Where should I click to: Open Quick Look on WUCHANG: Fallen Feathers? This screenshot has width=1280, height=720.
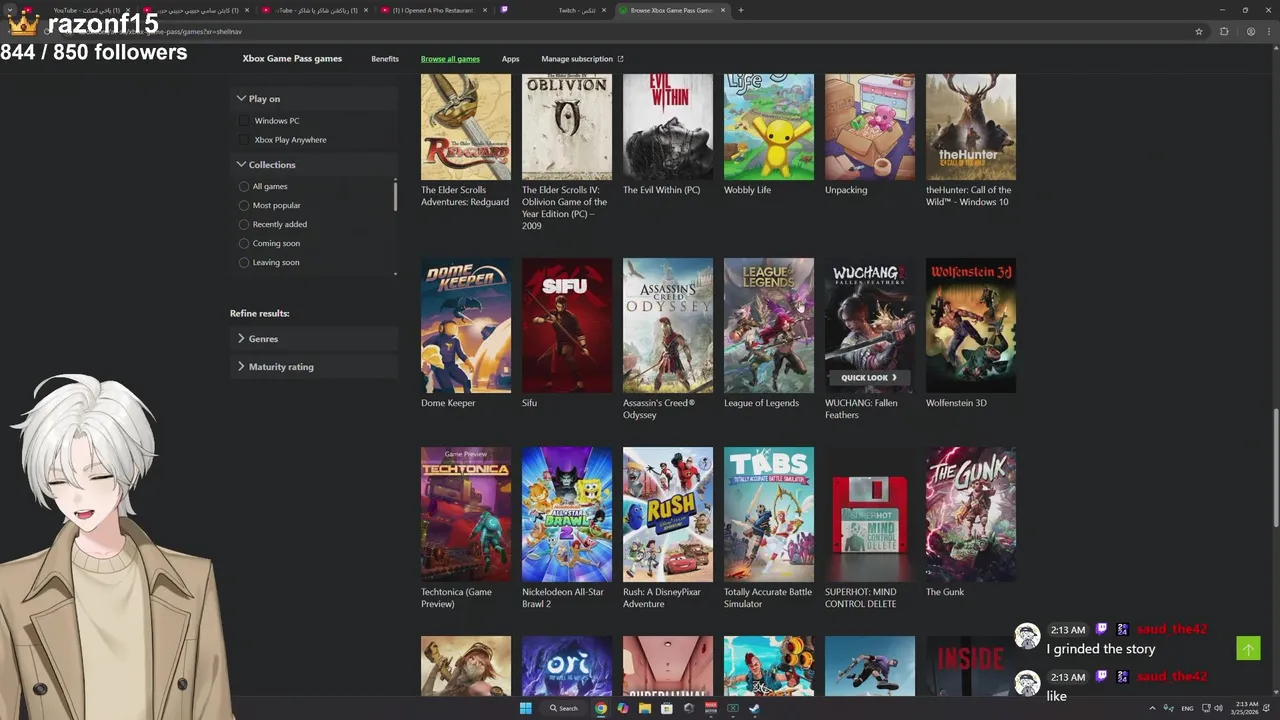coord(869,378)
